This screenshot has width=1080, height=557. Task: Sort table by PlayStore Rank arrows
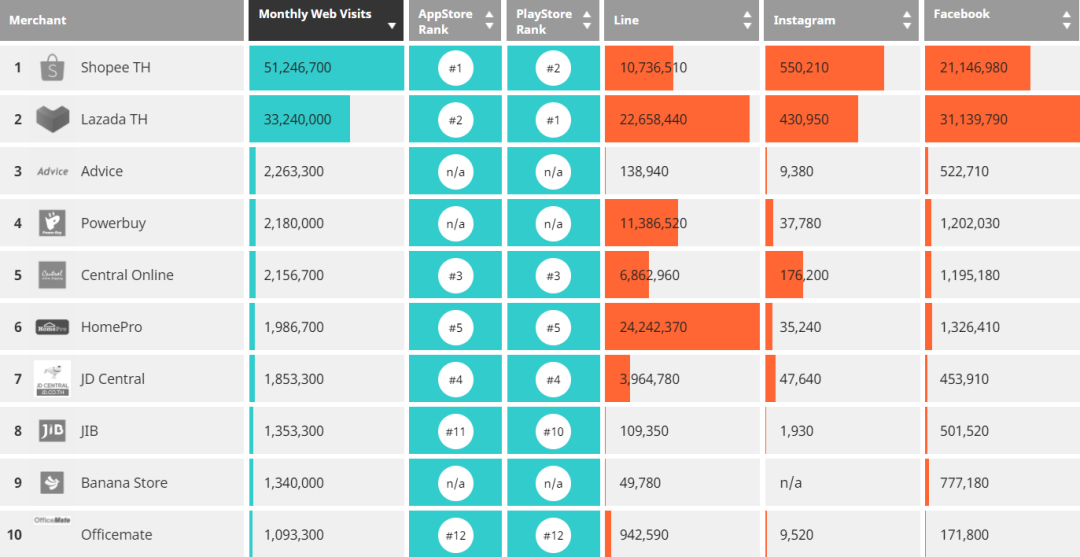[x=588, y=20]
